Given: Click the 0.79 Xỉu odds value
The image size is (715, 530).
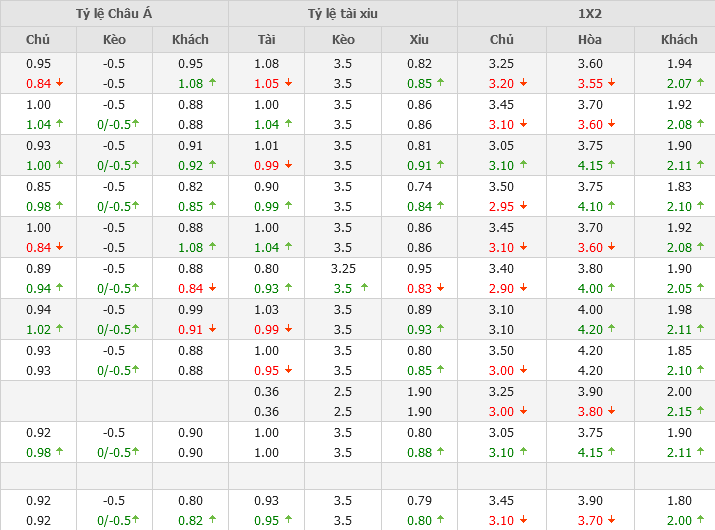Looking at the screenshot, I should 419,500.
